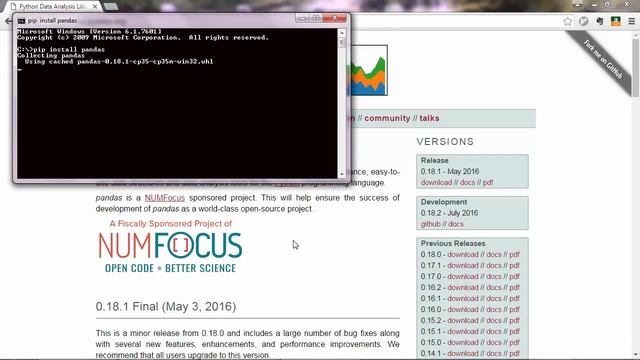Click the page scrollbar down arrow
The image size is (640, 360).
point(636,355)
